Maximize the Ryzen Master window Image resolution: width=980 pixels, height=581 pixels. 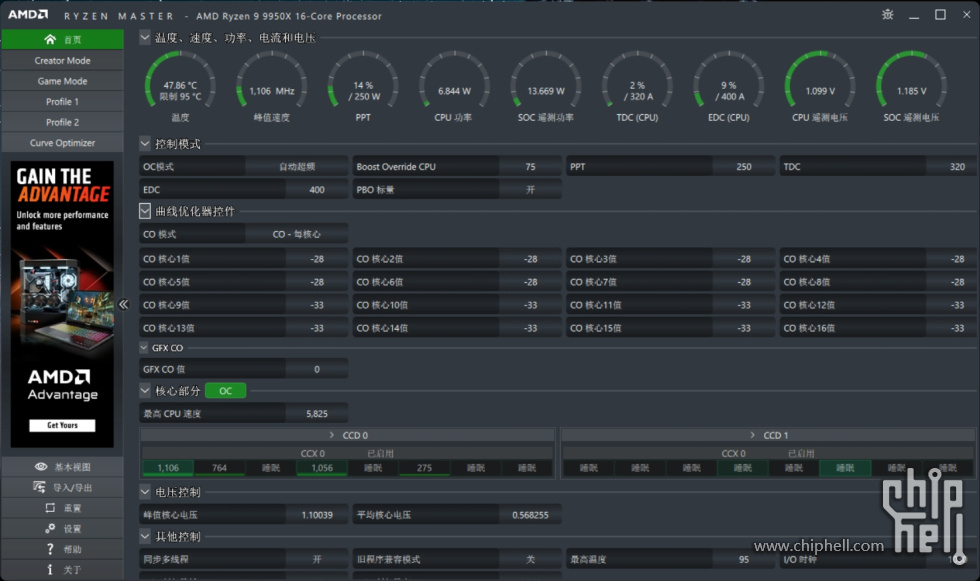tap(940, 15)
